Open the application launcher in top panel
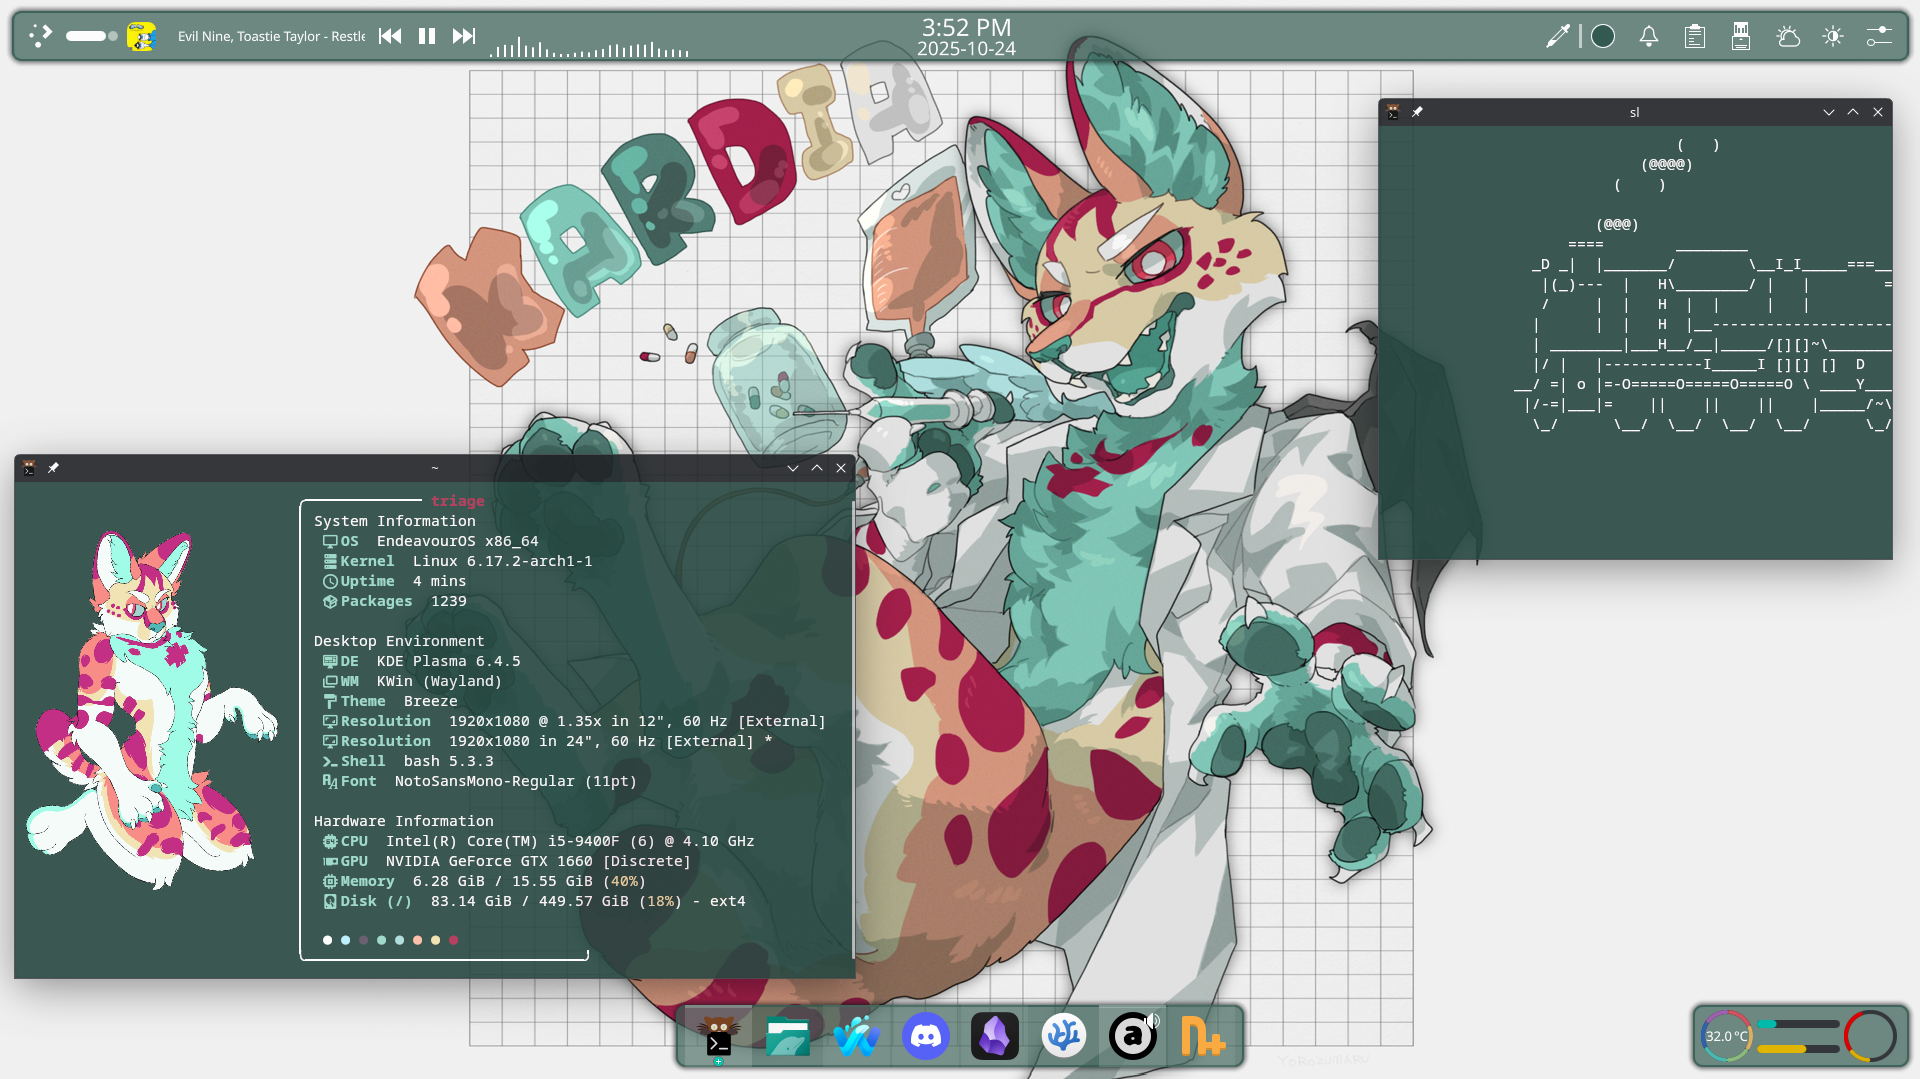Image resolution: width=1920 pixels, height=1079 pixels. [40, 36]
